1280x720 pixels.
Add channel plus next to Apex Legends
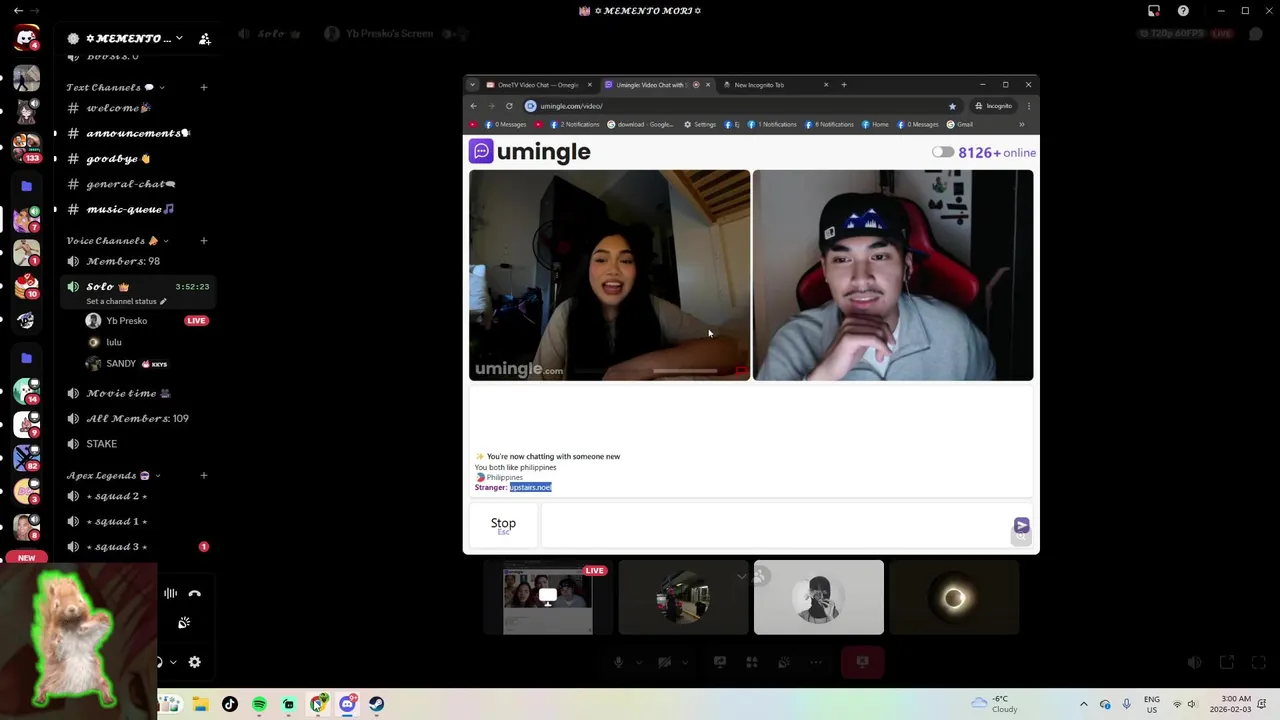[204, 475]
